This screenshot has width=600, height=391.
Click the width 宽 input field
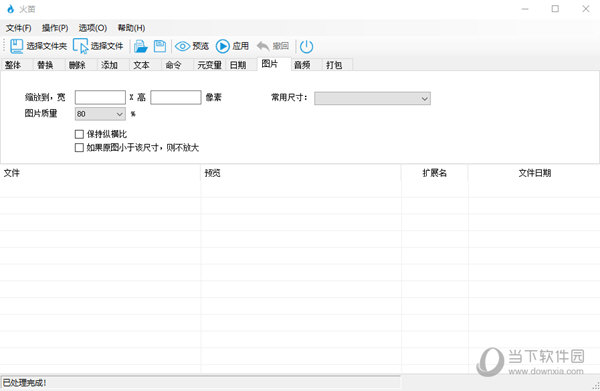click(100, 97)
